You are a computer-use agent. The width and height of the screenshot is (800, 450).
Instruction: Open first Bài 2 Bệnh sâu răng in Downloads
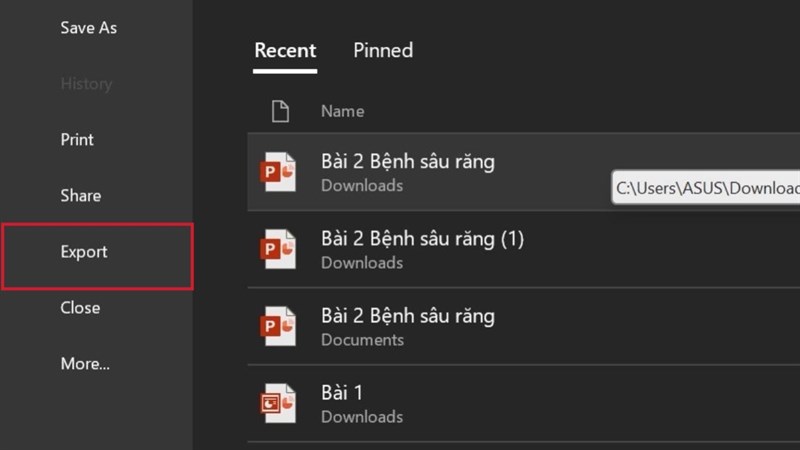407,162
